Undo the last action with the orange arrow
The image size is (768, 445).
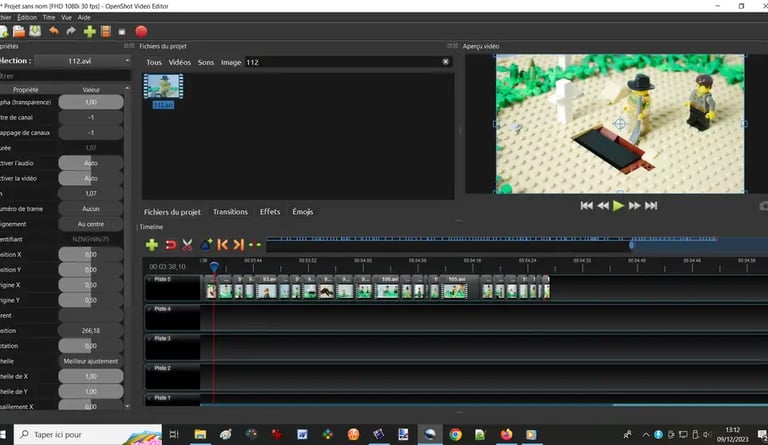(53, 31)
